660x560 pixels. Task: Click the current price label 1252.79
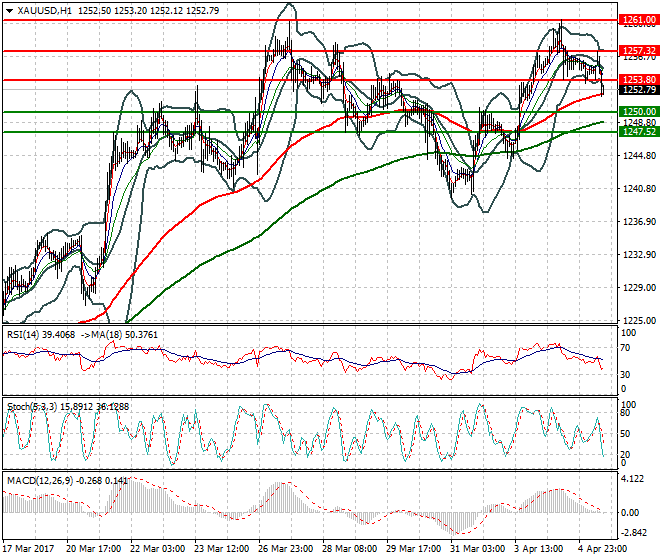click(639, 90)
